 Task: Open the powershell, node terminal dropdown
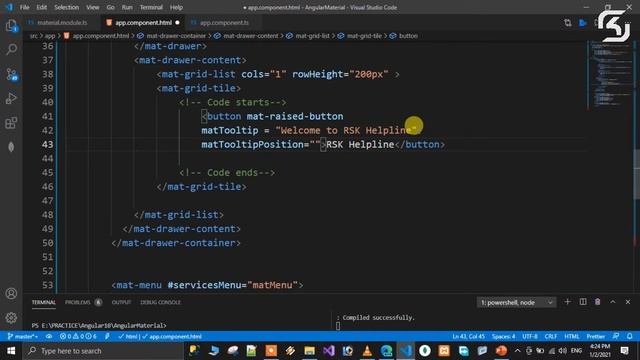pos(516,302)
